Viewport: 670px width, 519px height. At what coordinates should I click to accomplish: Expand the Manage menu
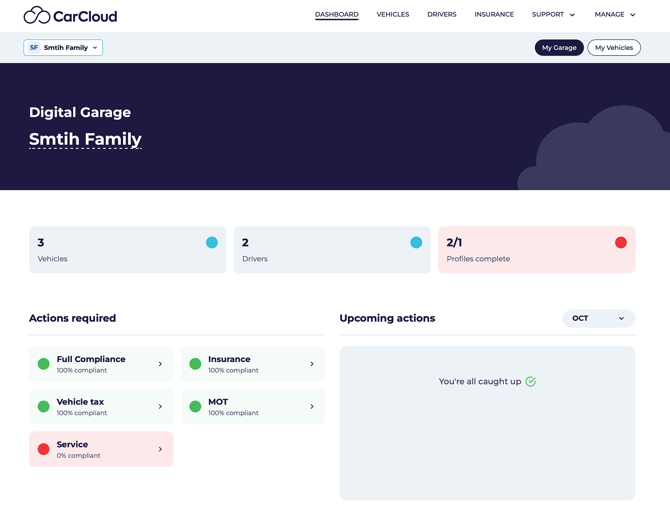click(x=615, y=15)
